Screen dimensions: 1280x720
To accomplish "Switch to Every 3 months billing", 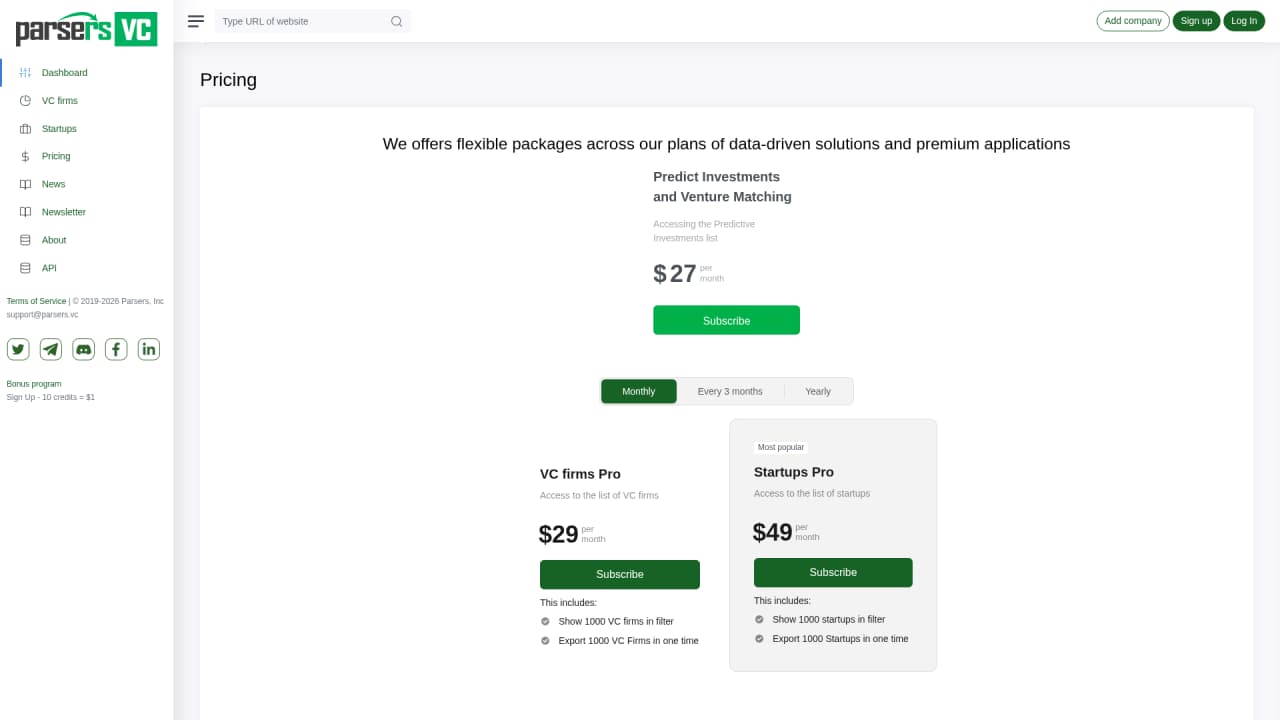I will (730, 391).
